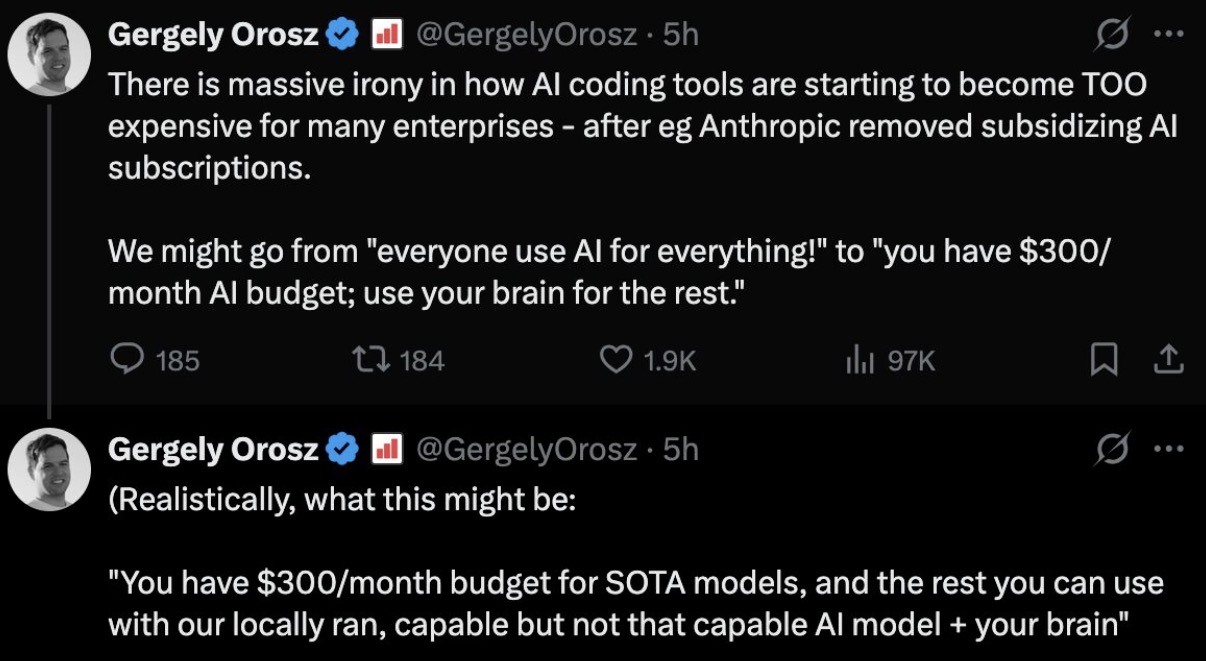Share the first tweet via upload arrow
The image size is (1206, 661).
(x=1167, y=360)
